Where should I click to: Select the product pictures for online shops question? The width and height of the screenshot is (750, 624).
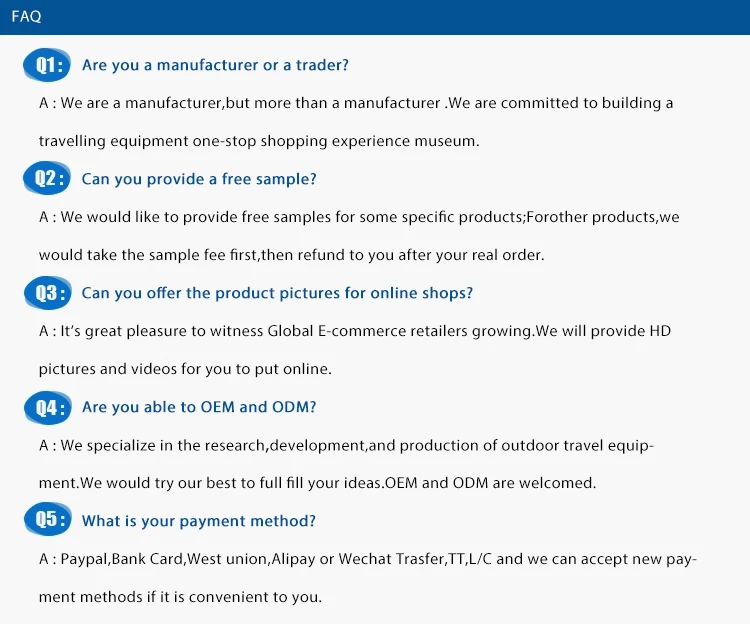(277, 293)
